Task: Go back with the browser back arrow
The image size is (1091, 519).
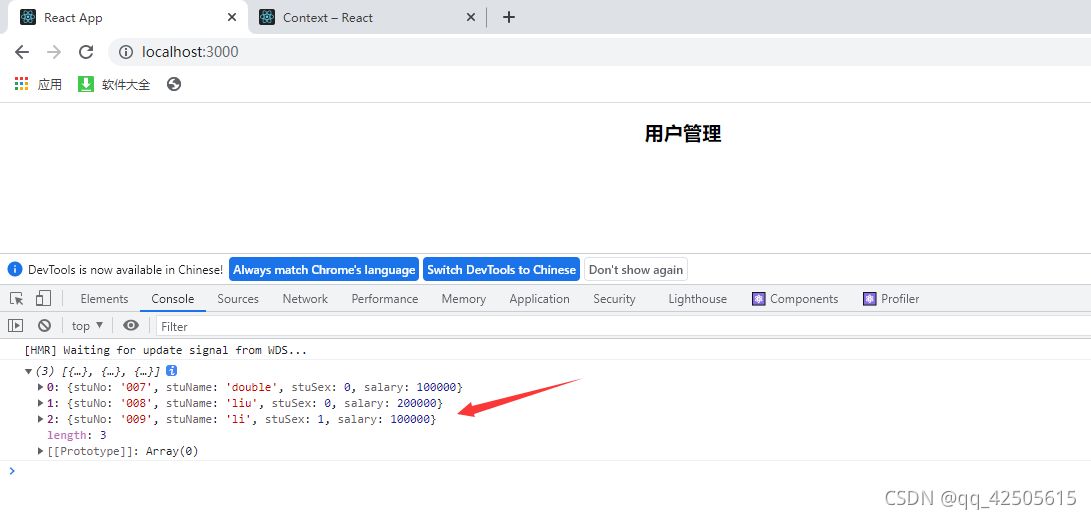Action: 22,52
